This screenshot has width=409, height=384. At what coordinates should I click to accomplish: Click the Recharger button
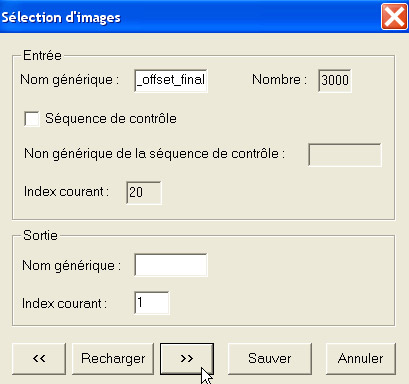[113, 359]
